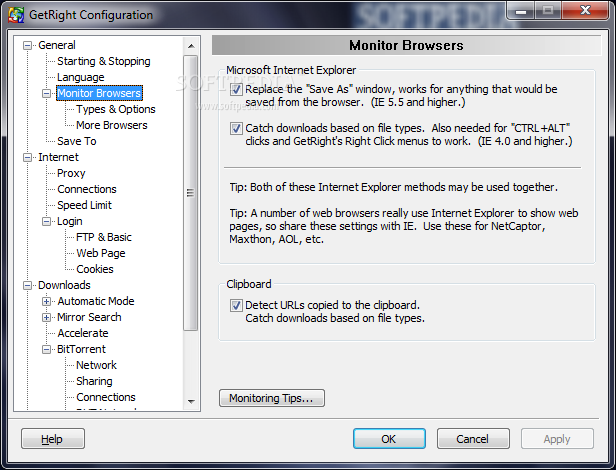Select Connections under BitTorrent

coord(106,397)
